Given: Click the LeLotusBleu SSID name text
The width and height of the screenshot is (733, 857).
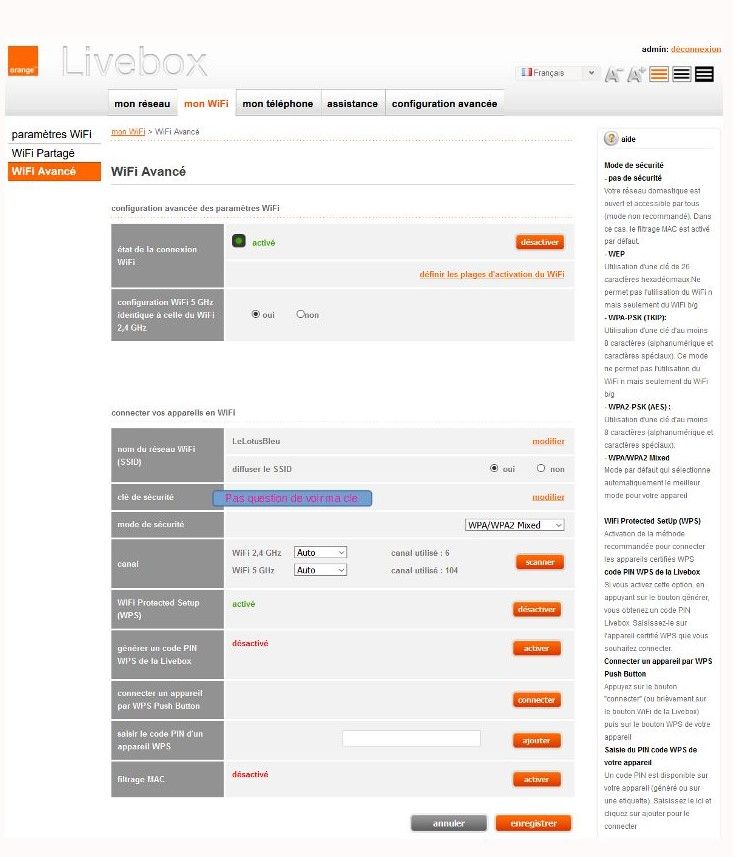Looking at the screenshot, I should click(256, 441).
